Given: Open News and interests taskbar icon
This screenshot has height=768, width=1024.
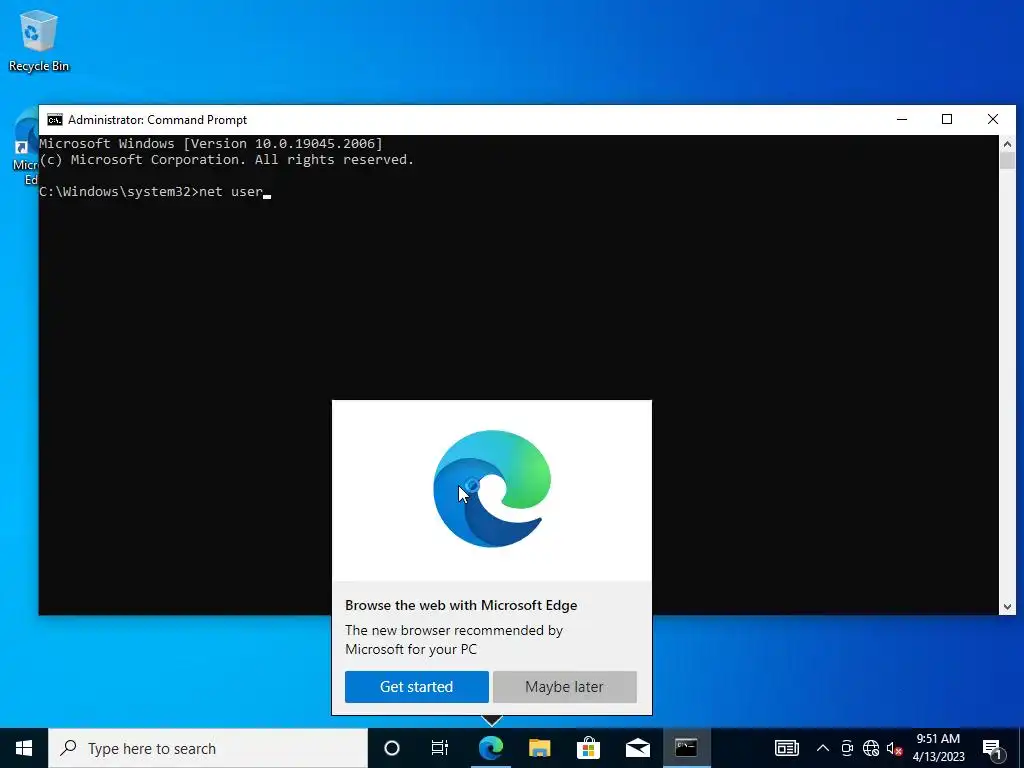Looking at the screenshot, I should click(786, 748).
